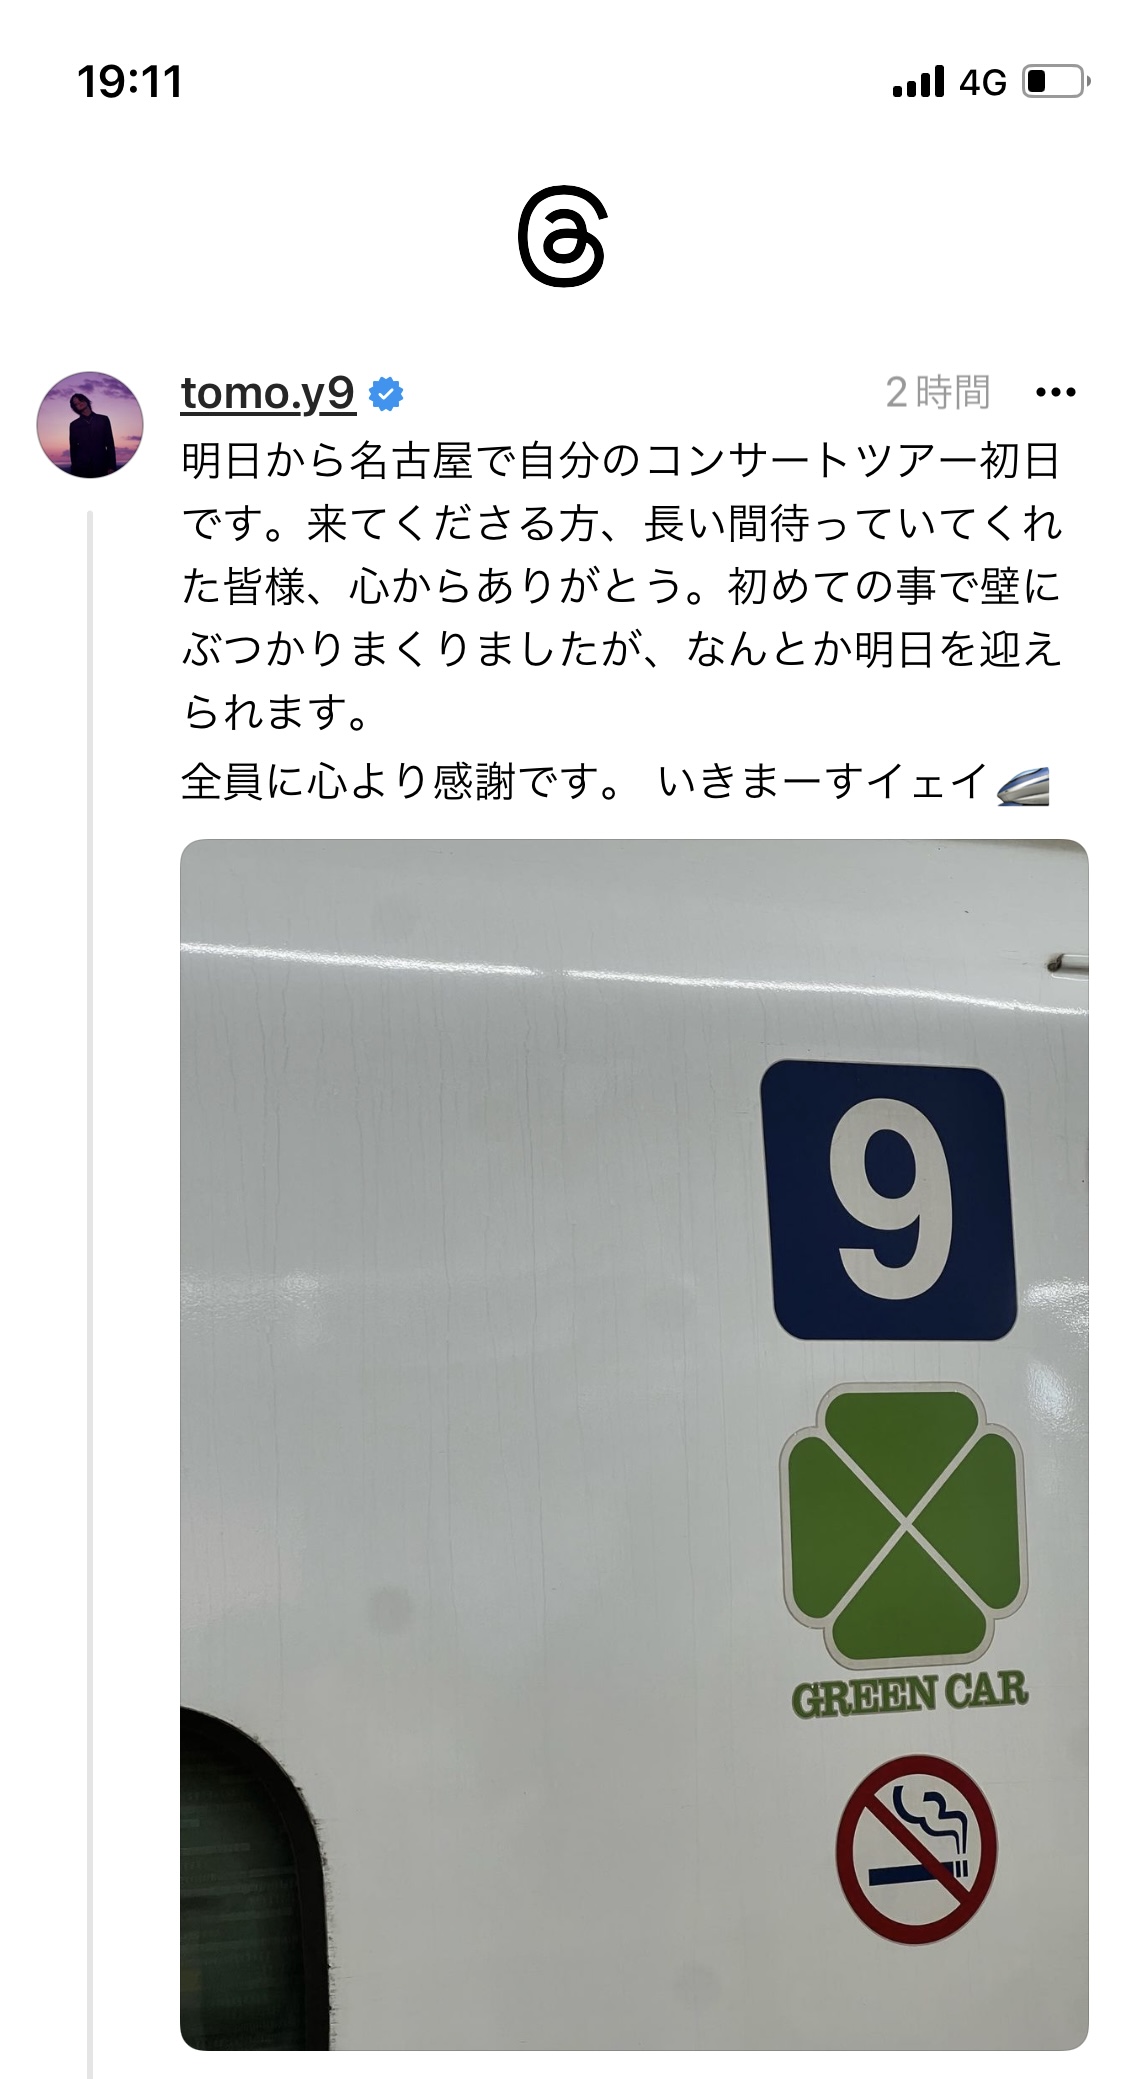Screen dimensions: 1125x2079
Task: Tap the no-smoking symbol in the photo
Action: click(x=917, y=1849)
